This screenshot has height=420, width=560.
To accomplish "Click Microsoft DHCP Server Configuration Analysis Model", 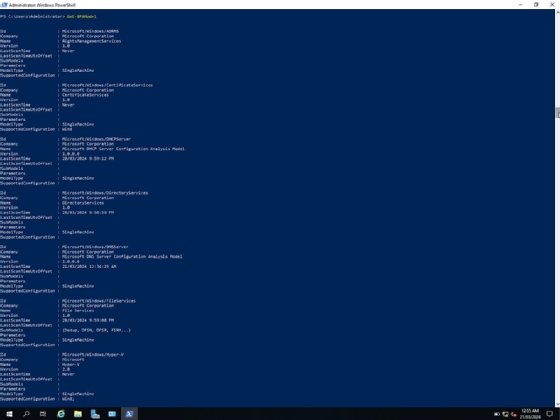I will pyautogui.click(x=123, y=149).
